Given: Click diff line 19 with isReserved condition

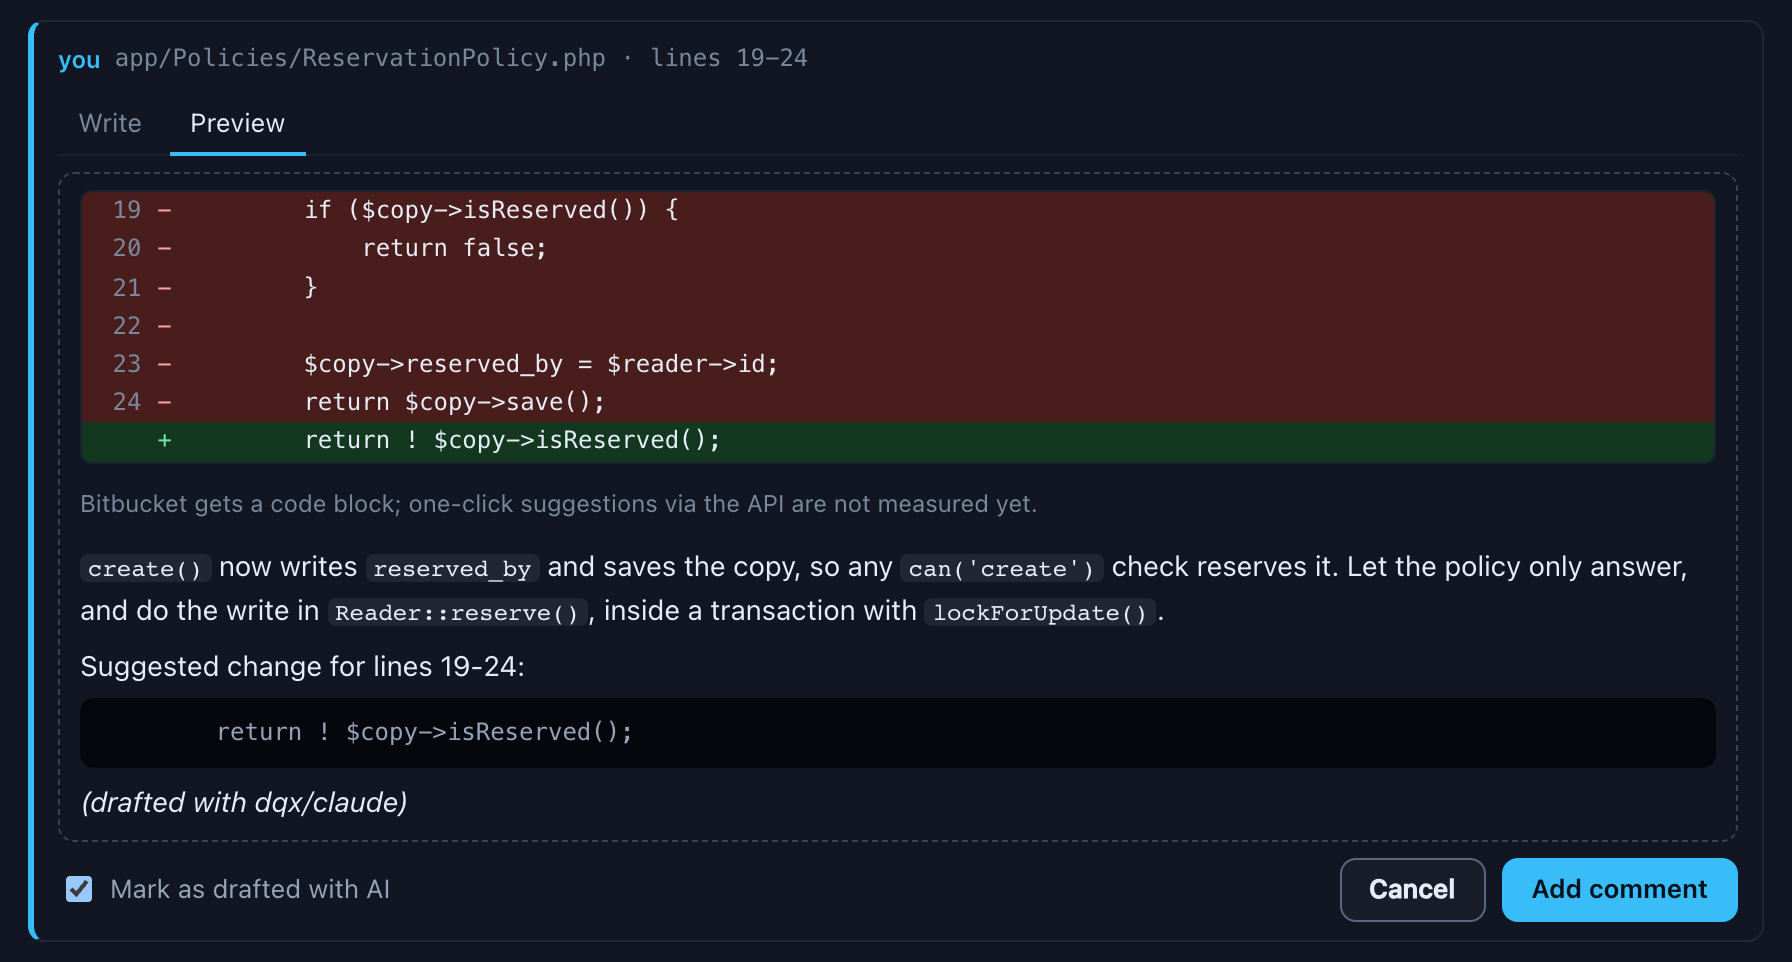Looking at the screenshot, I should 898,210.
